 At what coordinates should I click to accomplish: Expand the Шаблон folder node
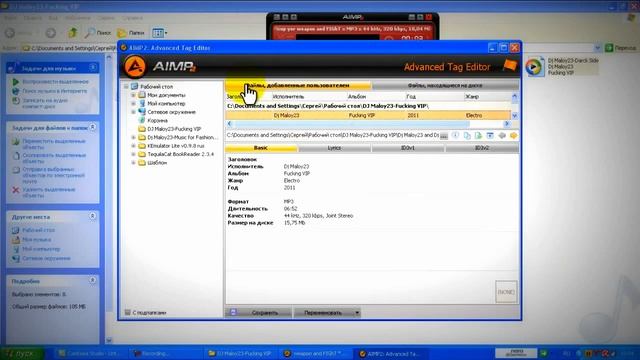click(133, 163)
